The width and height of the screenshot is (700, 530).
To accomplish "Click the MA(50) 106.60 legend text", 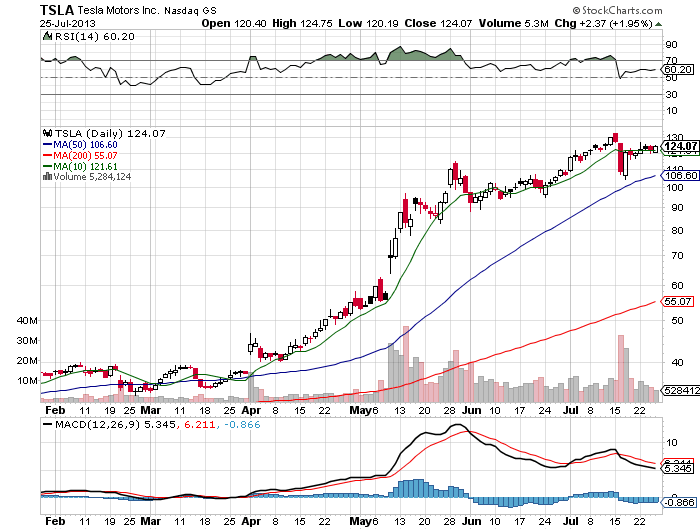I will pos(85,145).
